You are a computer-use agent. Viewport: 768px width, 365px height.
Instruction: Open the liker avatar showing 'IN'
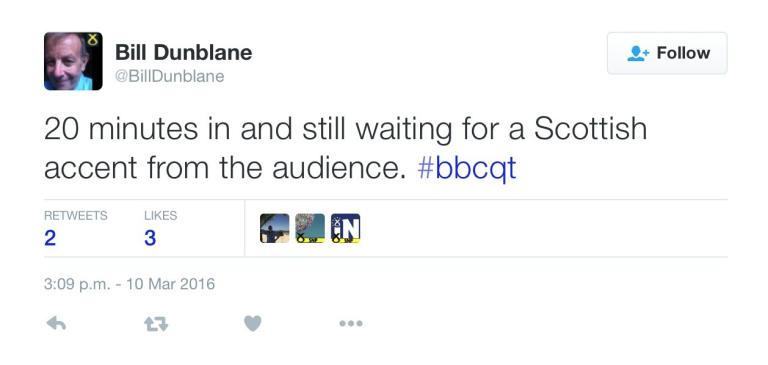(x=345, y=228)
